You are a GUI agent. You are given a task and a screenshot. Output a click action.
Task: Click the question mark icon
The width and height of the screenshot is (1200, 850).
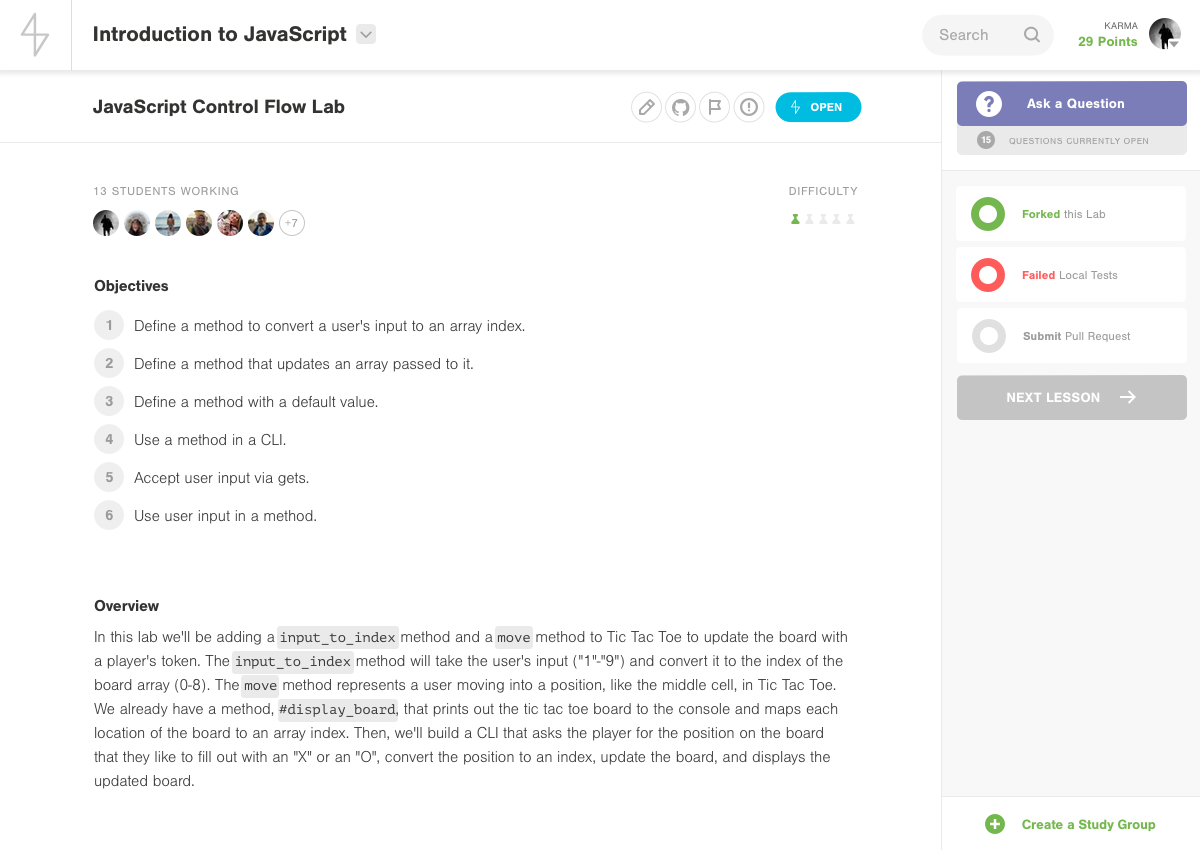click(x=989, y=104)
